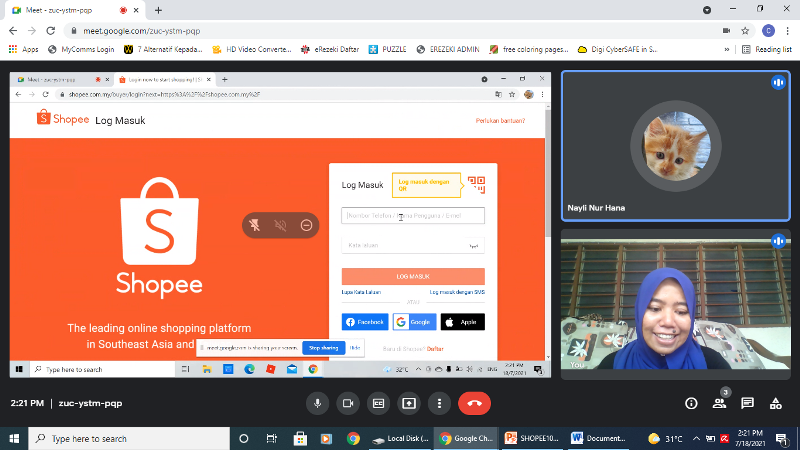The image size is (800, 450).
Task: Click Google login button on Shopee
Action: point(414,322)
